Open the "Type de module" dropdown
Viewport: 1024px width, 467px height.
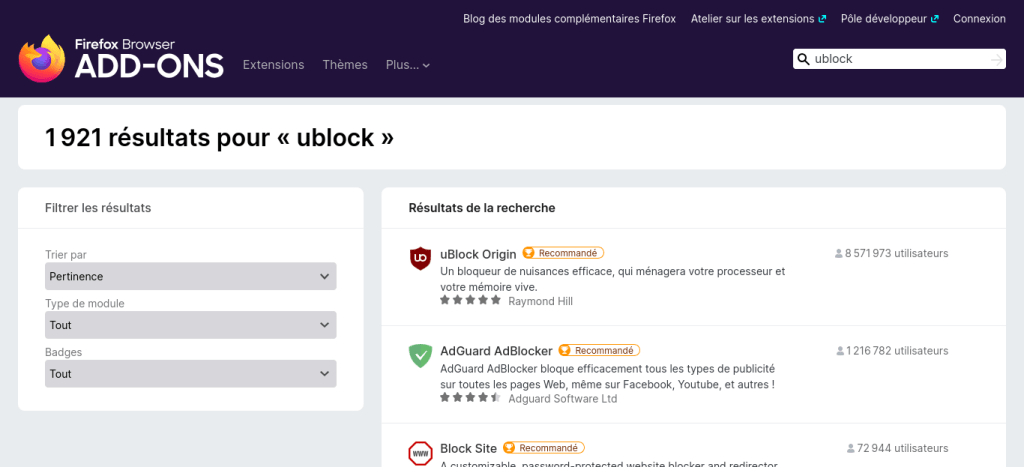(x=191, y=325)
